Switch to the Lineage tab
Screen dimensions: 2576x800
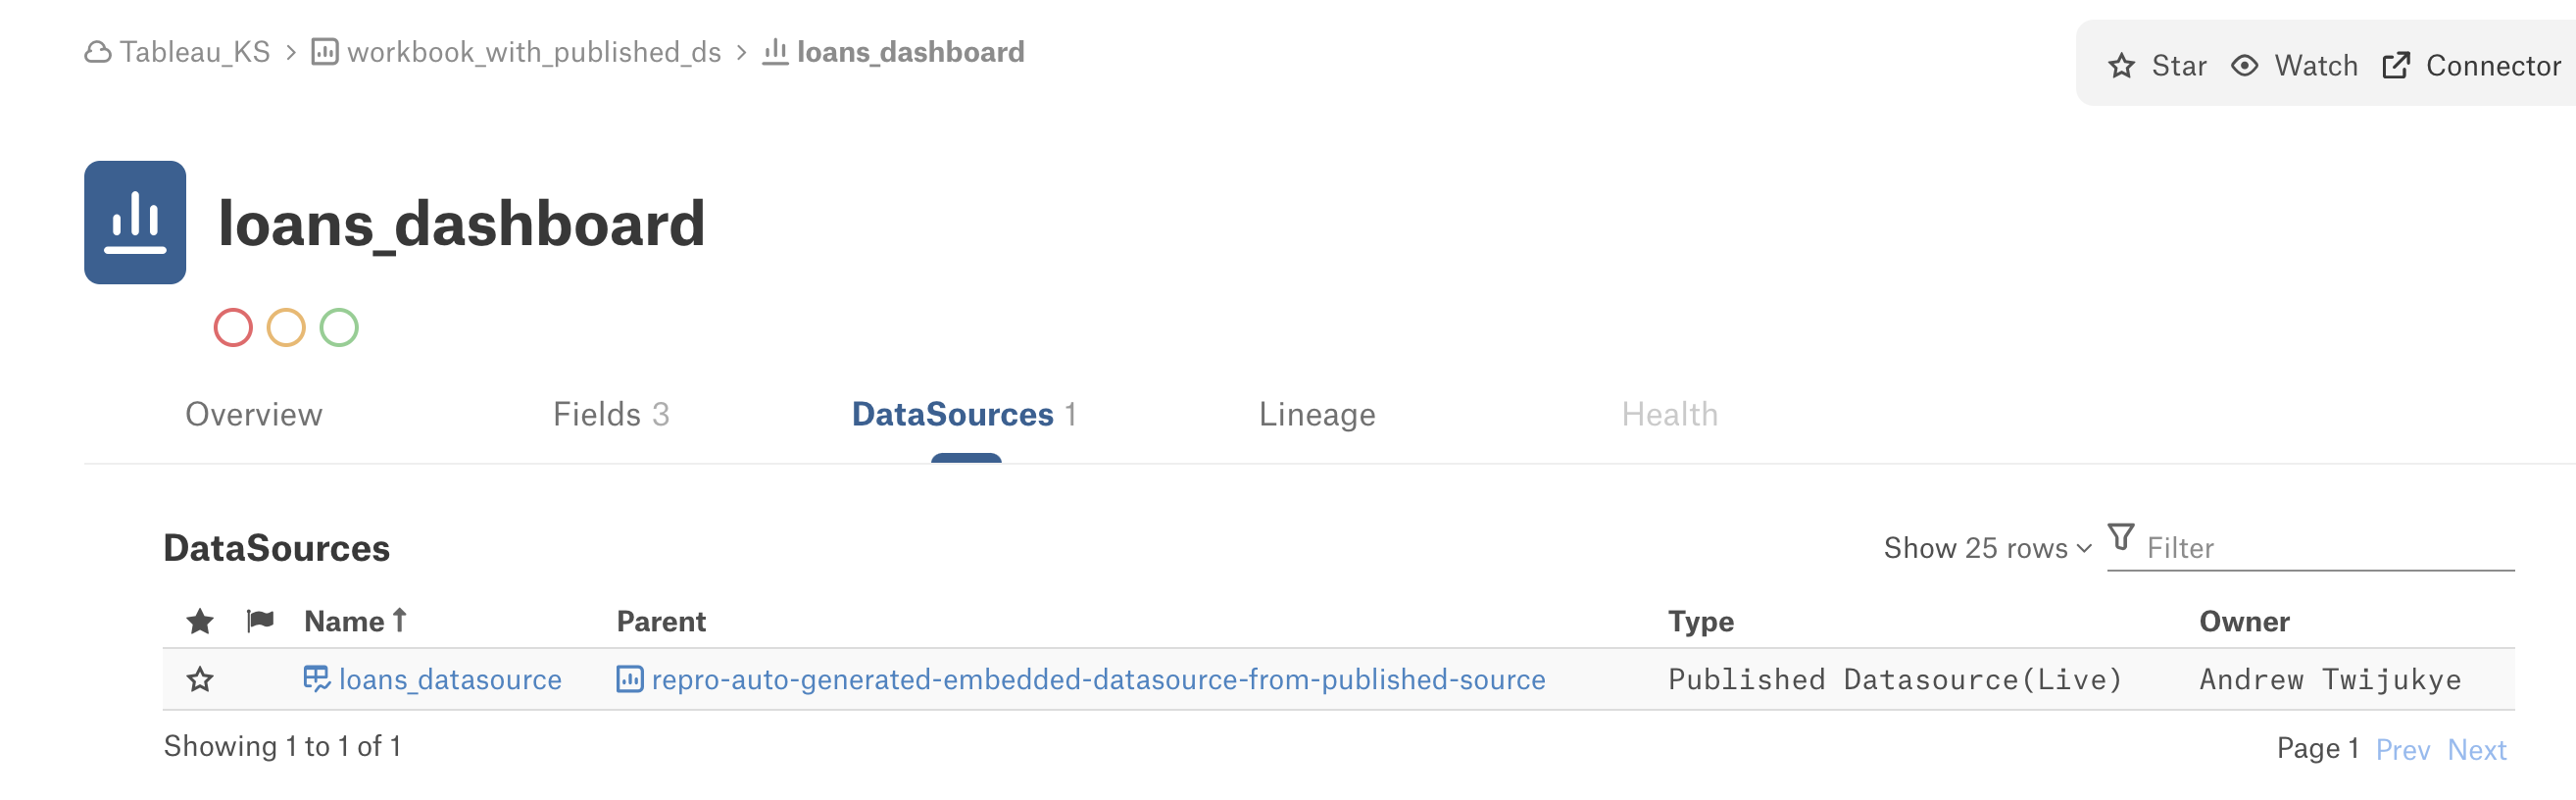(1316, 414)
